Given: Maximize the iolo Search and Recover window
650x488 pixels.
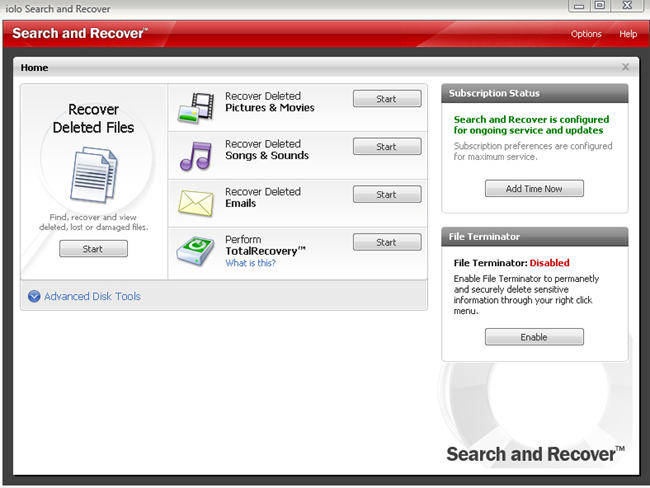Looking at the screenshot, I should pos(599,5).
